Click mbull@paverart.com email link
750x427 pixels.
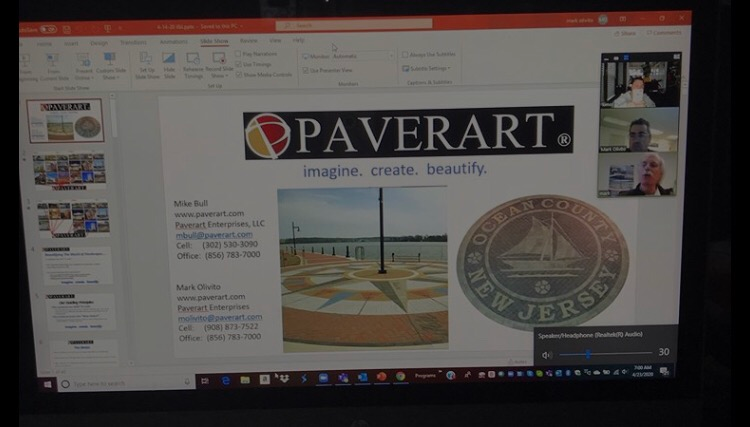214,235
